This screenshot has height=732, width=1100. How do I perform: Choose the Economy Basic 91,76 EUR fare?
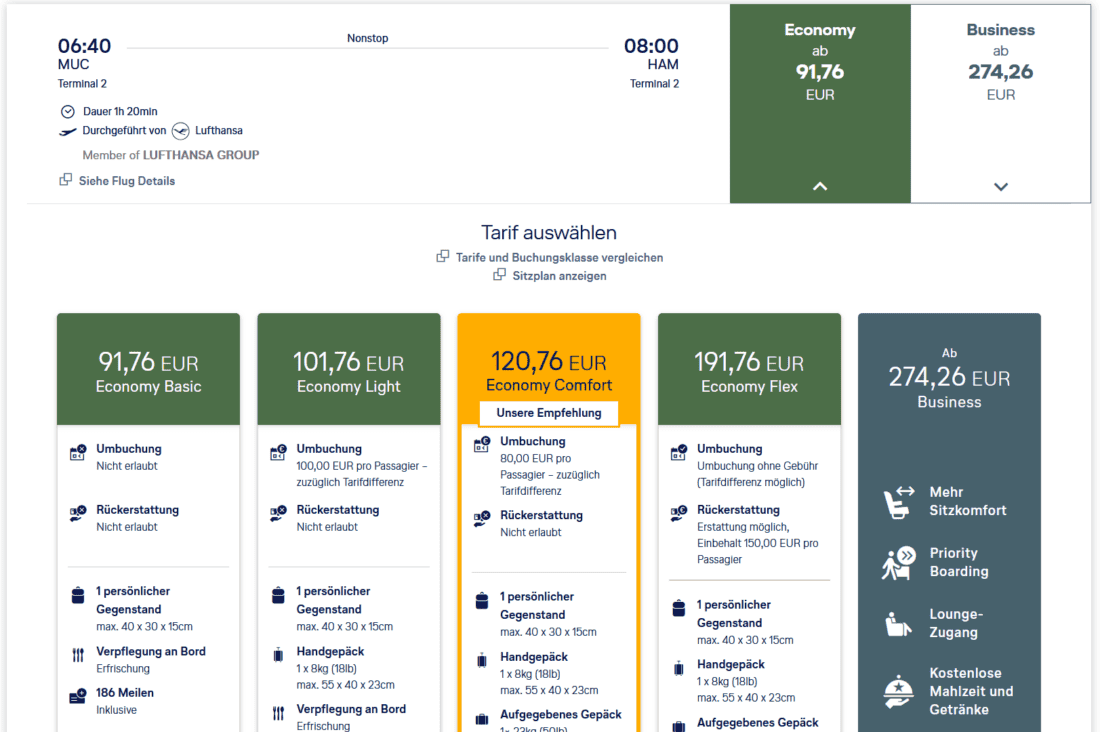[x=149, y=369]
